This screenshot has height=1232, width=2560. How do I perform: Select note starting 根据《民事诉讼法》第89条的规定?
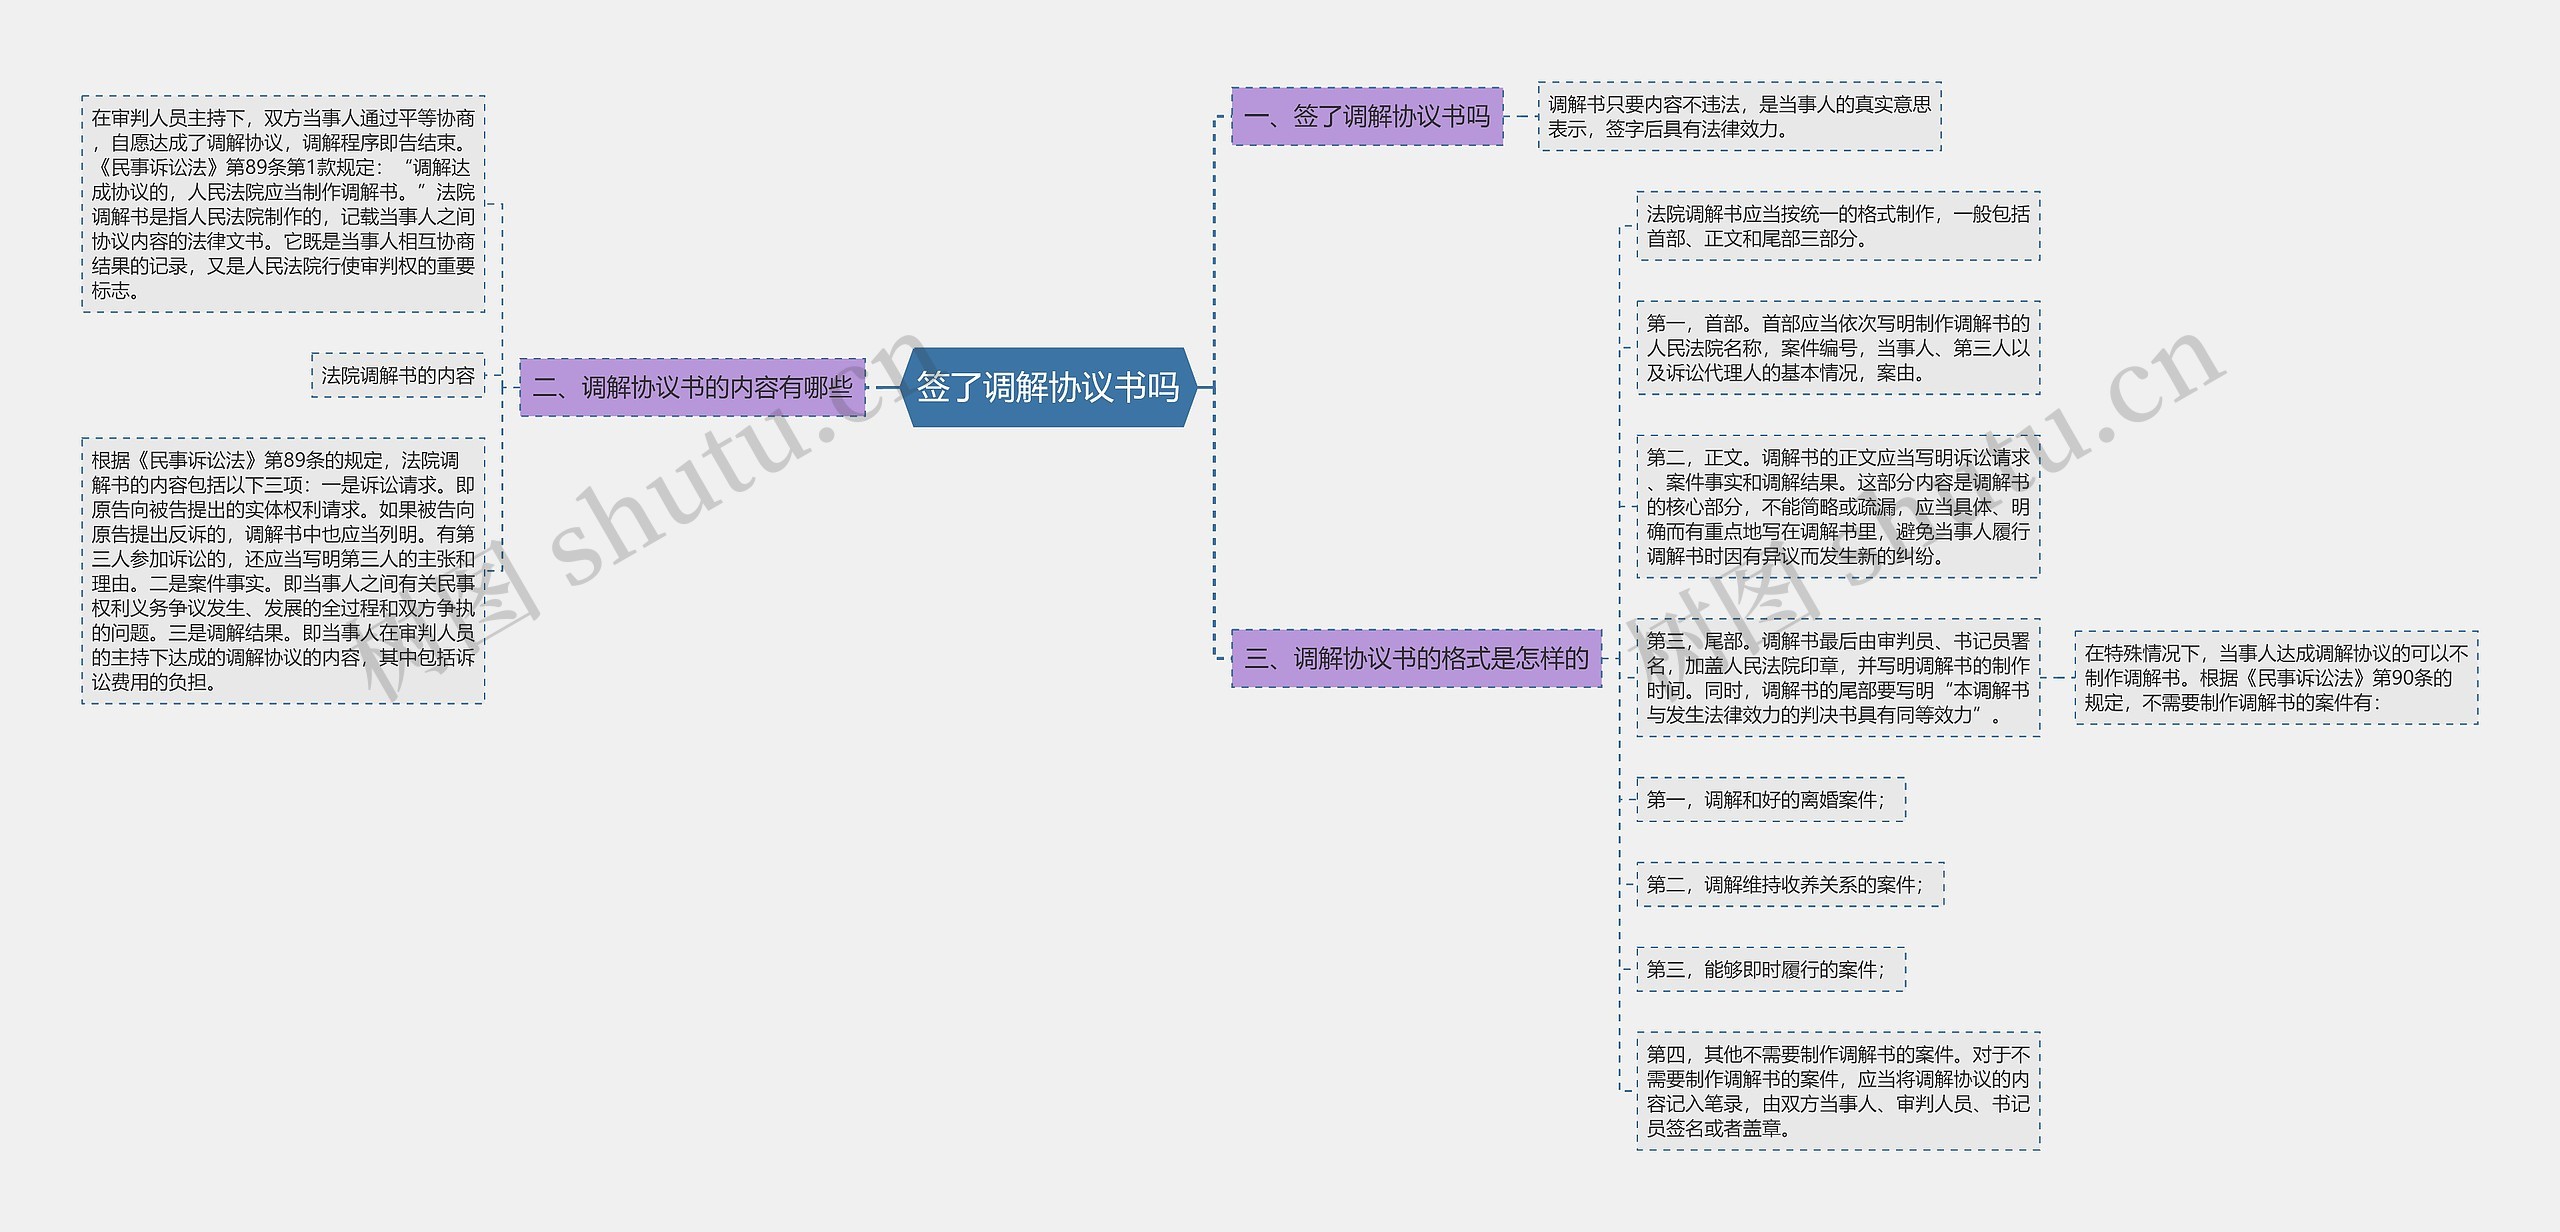point(283,571)
